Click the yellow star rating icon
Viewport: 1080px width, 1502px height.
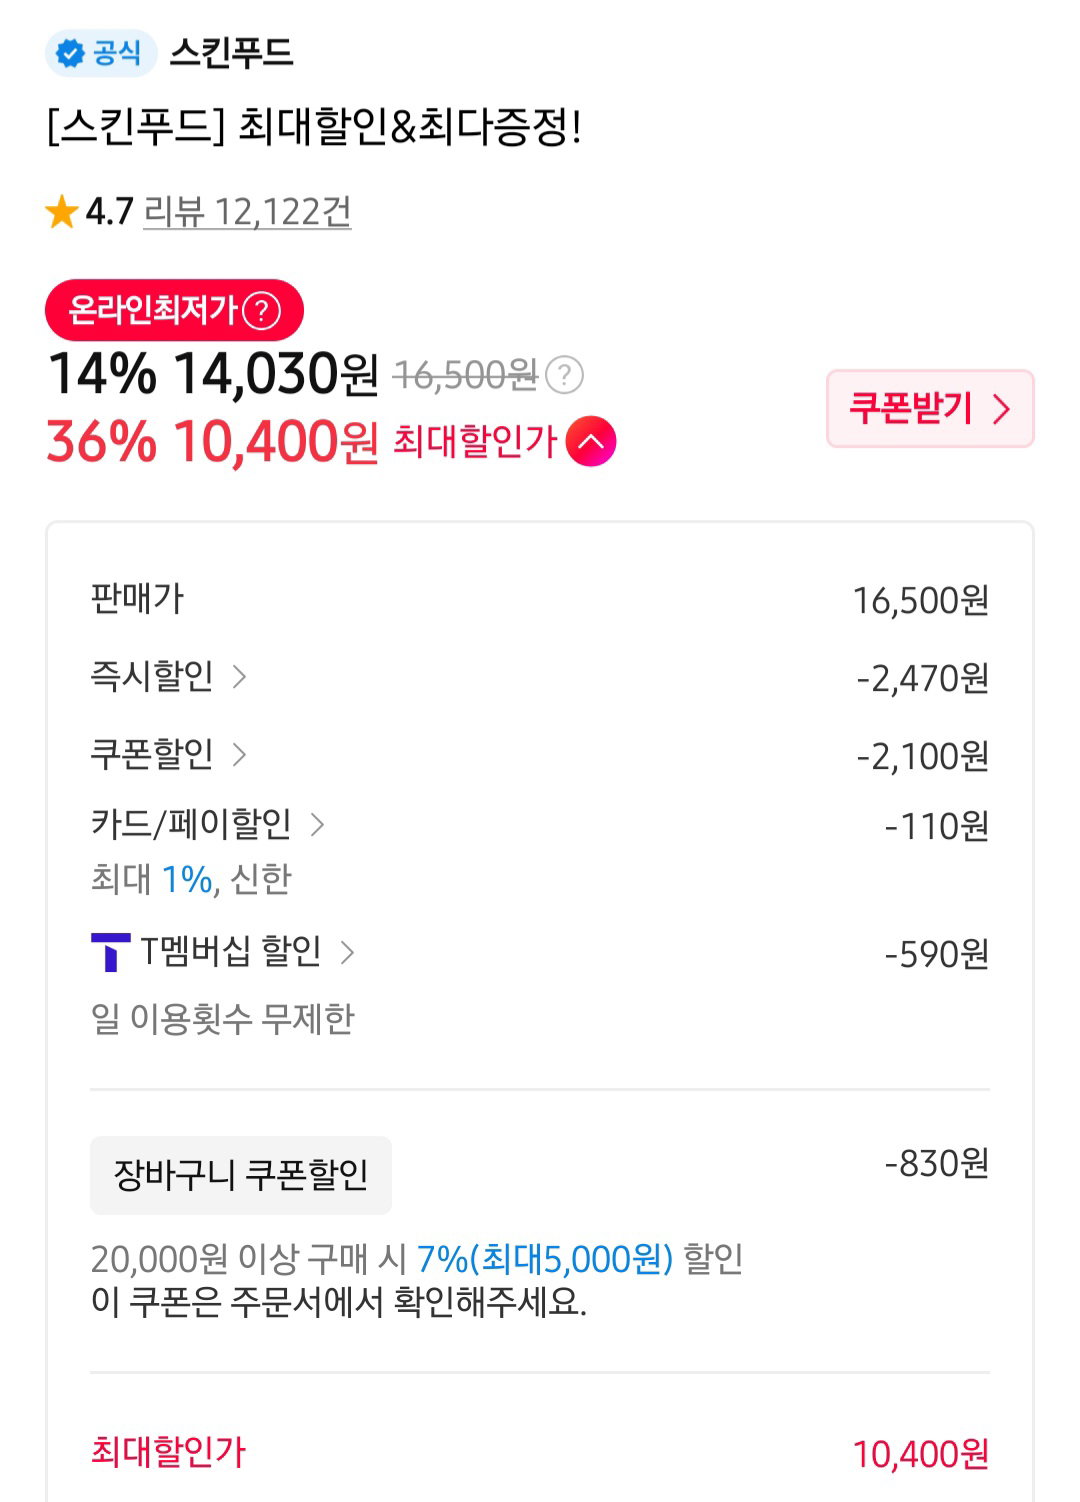click(x=62, y=212)
